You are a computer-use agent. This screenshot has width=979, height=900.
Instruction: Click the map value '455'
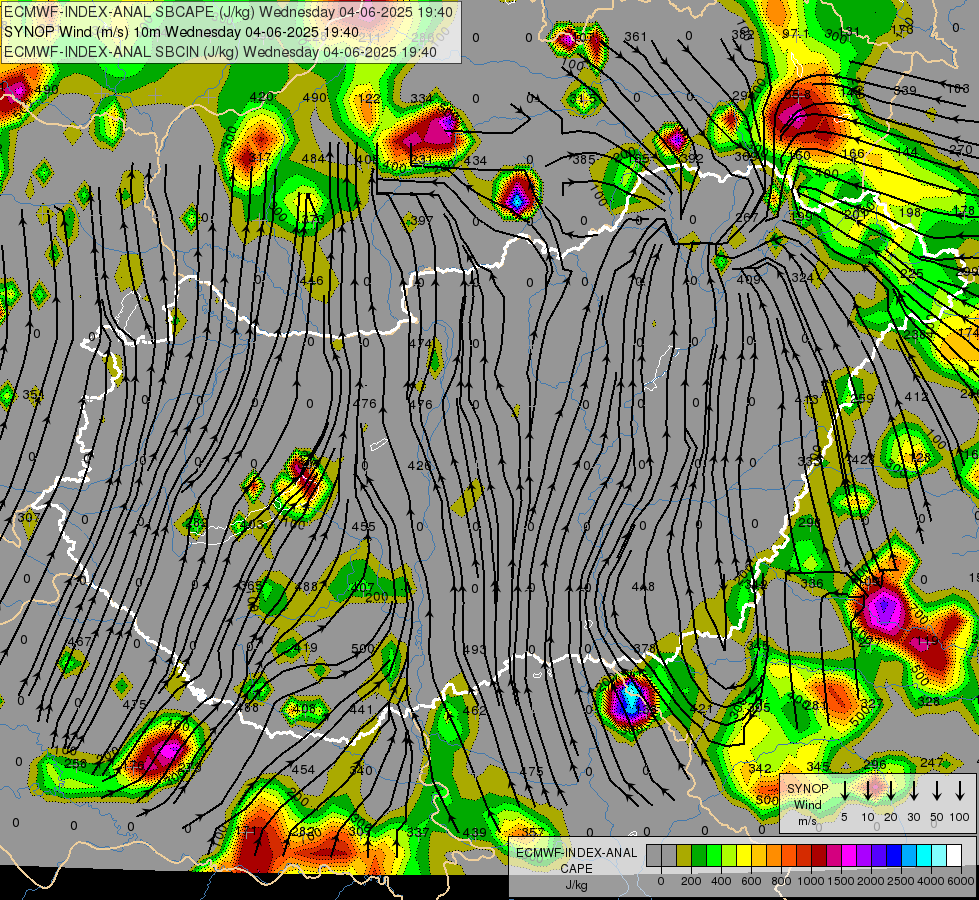pyautogui.click(x=363, y=526)
